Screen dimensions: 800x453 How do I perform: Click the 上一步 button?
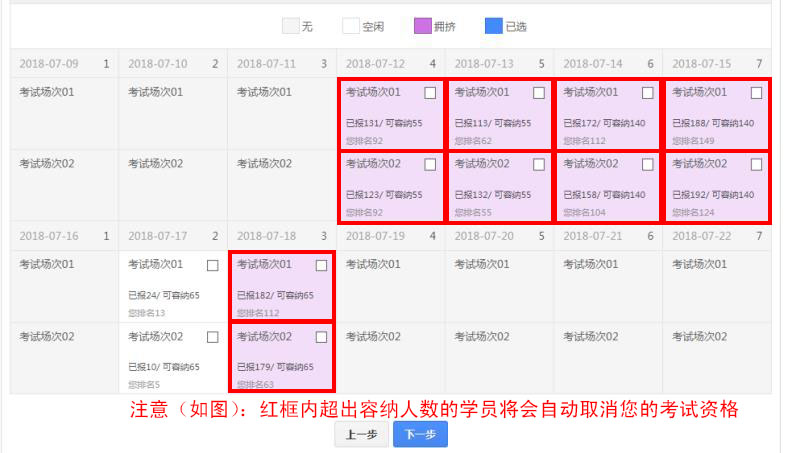pos(361,434)
